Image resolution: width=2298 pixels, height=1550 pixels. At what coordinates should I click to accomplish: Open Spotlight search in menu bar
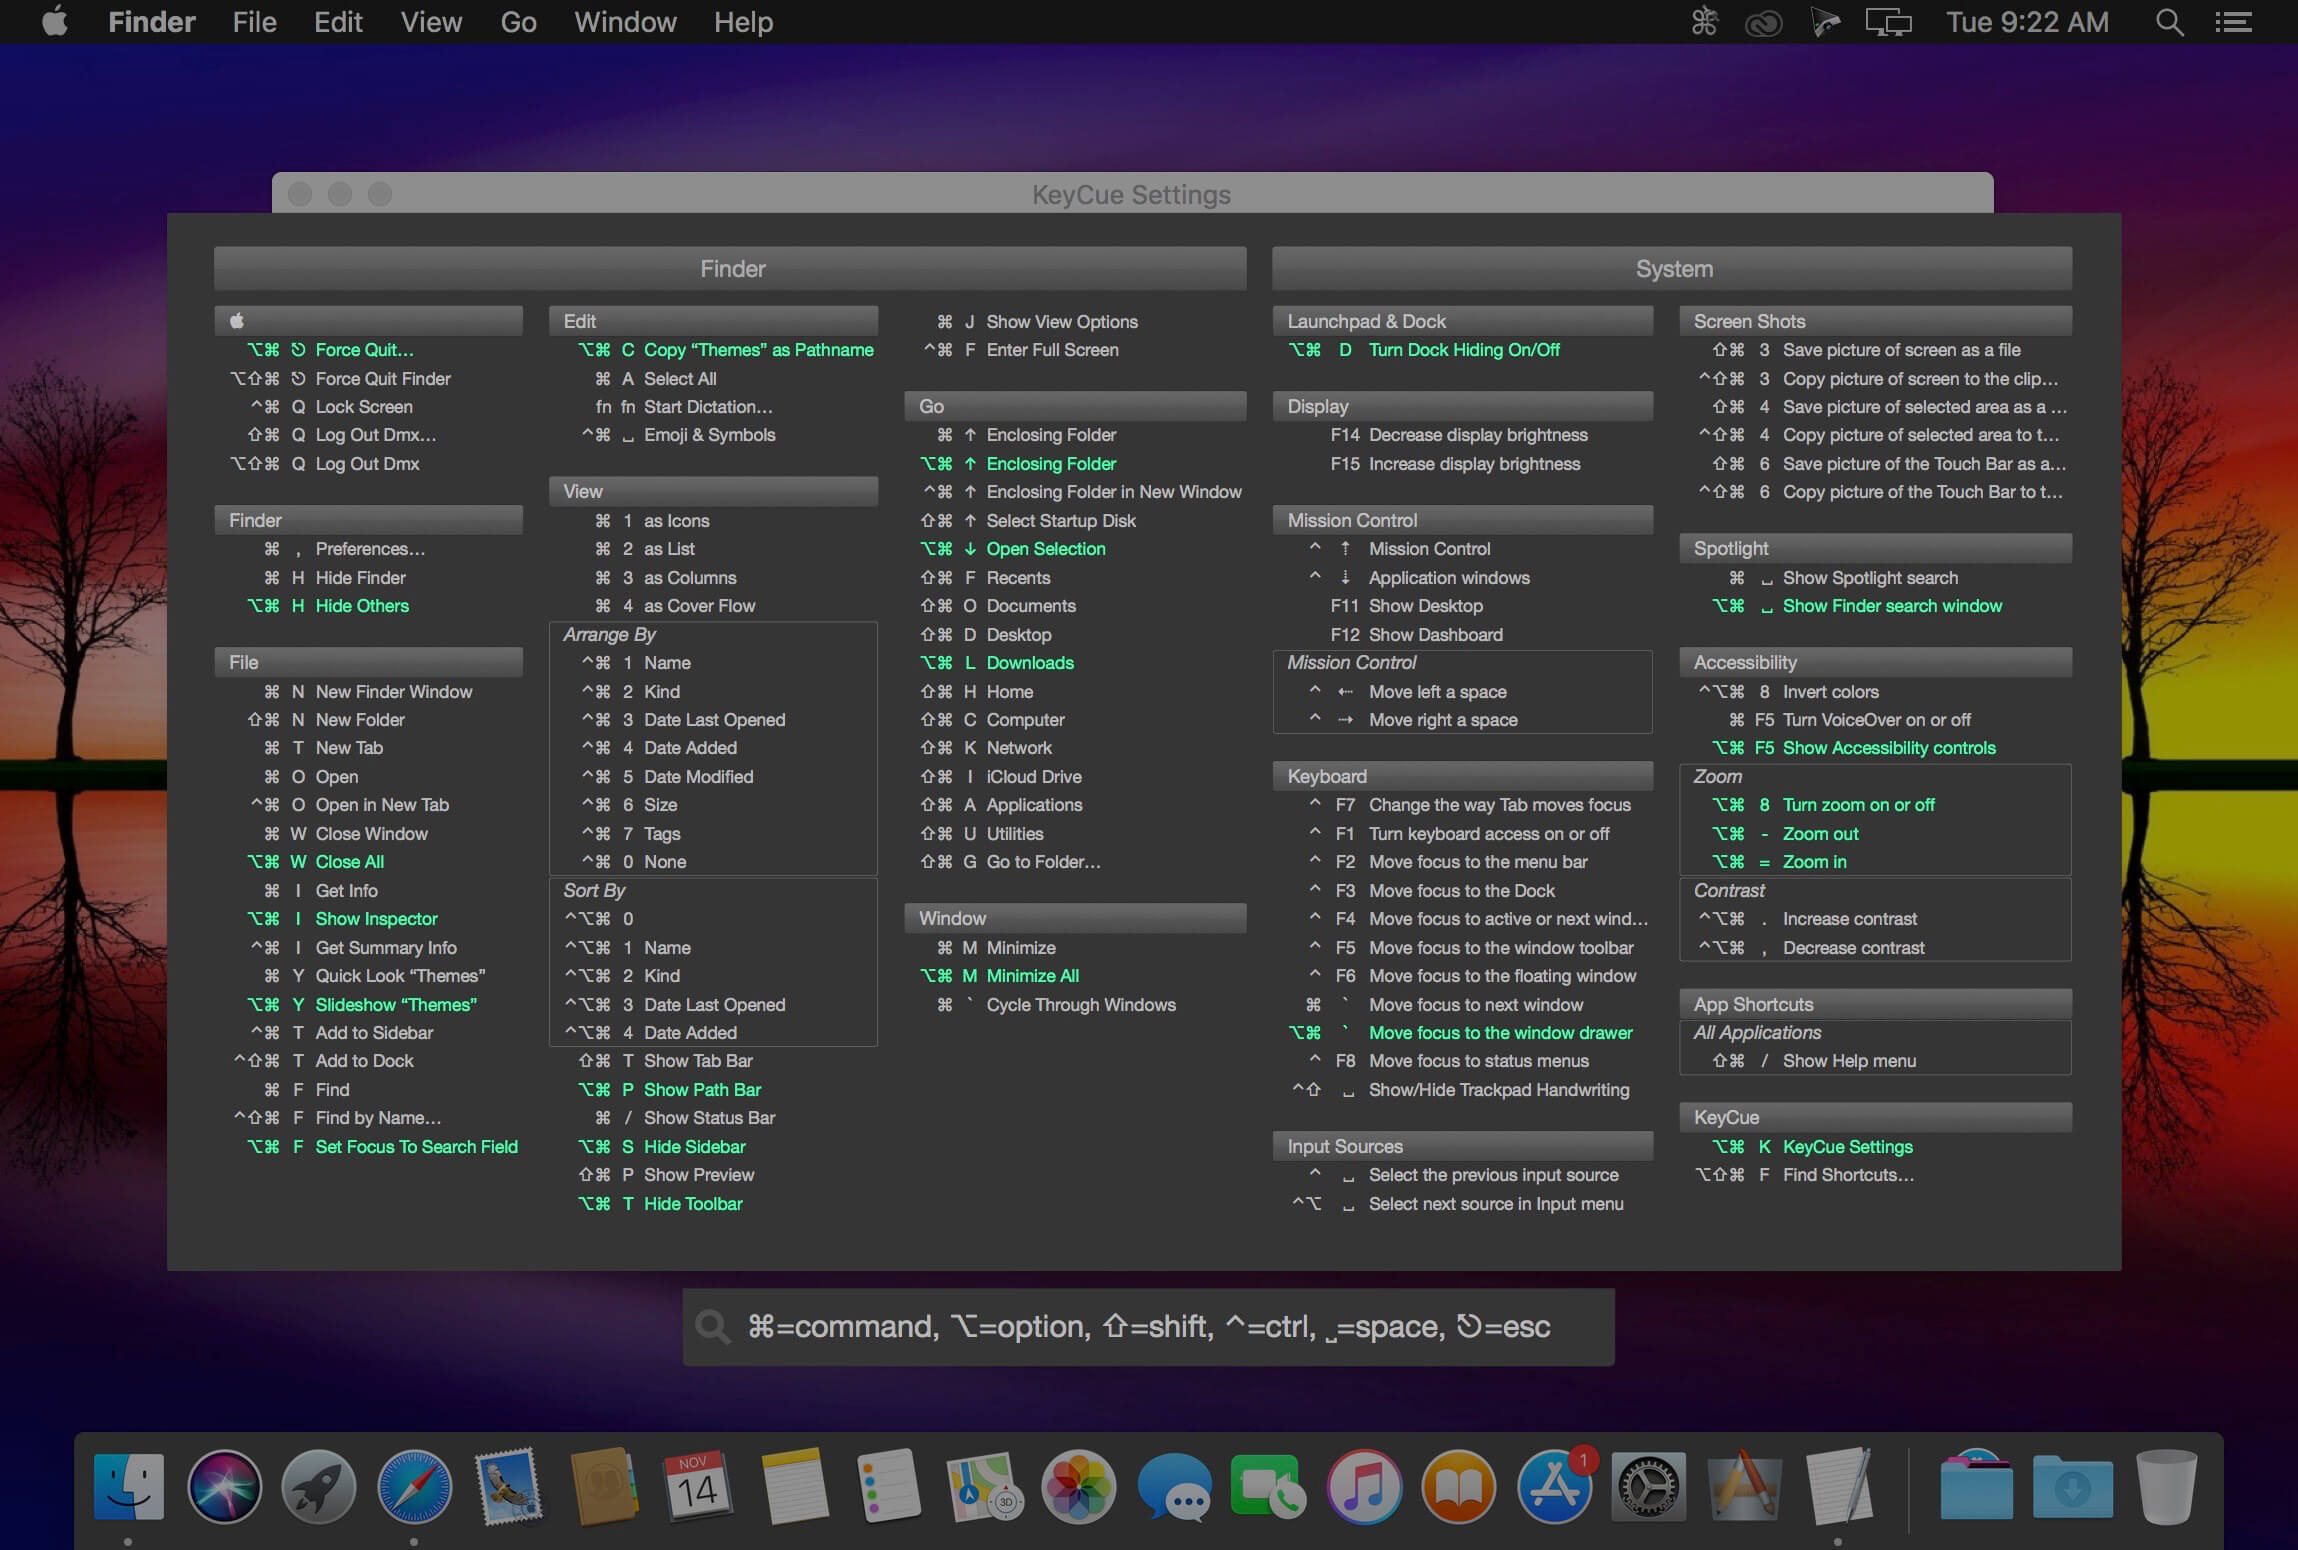coord(2169,22)
